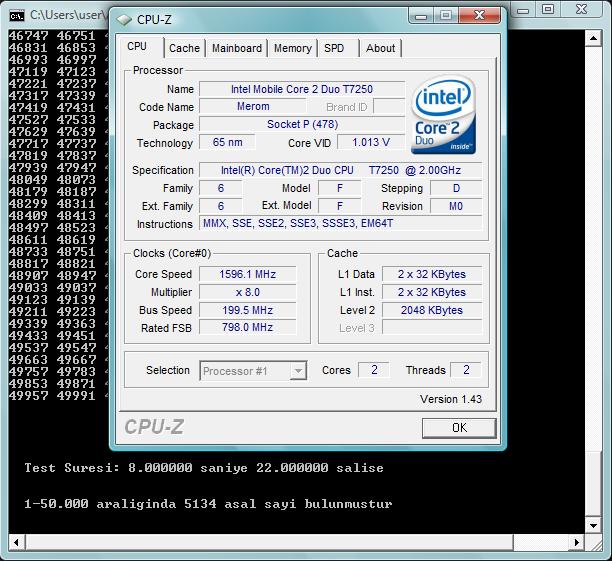Click the Core Speed value '1596.1 MHz'
This screenshot has width=612, height=561.
tap(247, 274)
